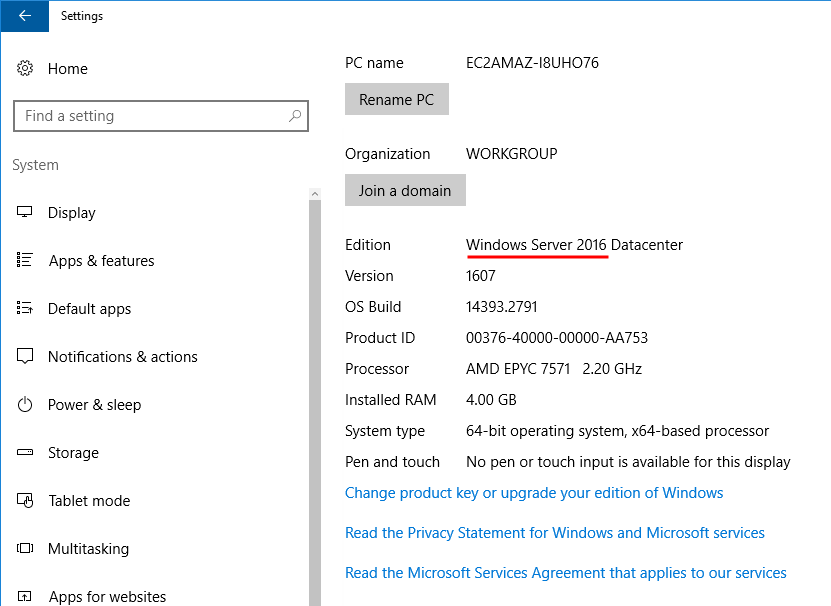Click the Rename PC button
This screenshot has width=831, height=606.
[396, 99]
